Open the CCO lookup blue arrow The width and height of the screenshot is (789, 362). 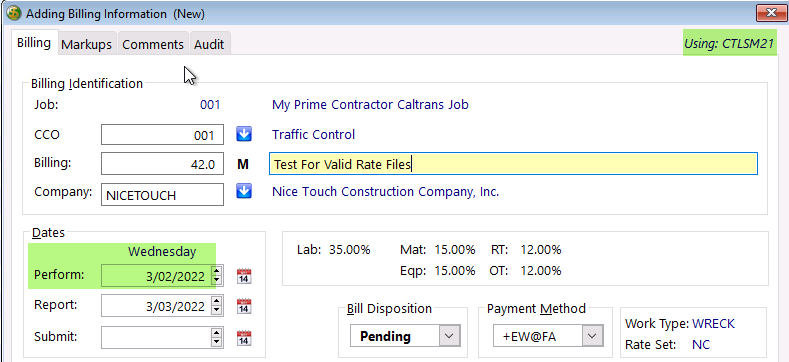pos(244,134)
